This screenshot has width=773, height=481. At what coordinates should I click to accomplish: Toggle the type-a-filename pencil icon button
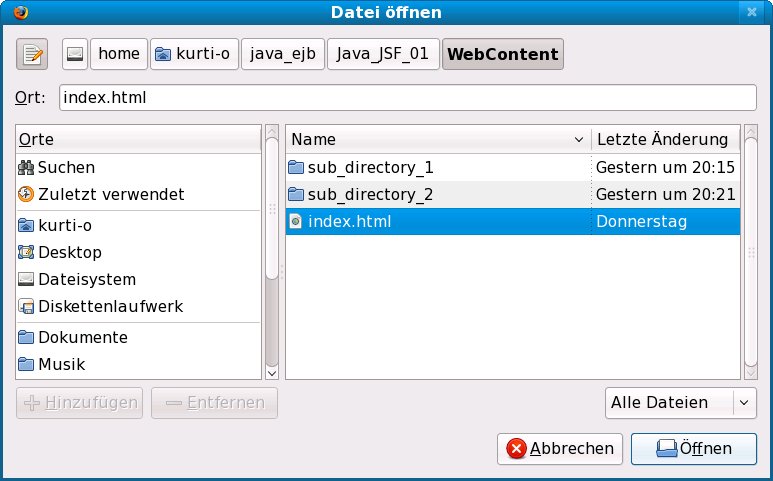coord(32,54)
